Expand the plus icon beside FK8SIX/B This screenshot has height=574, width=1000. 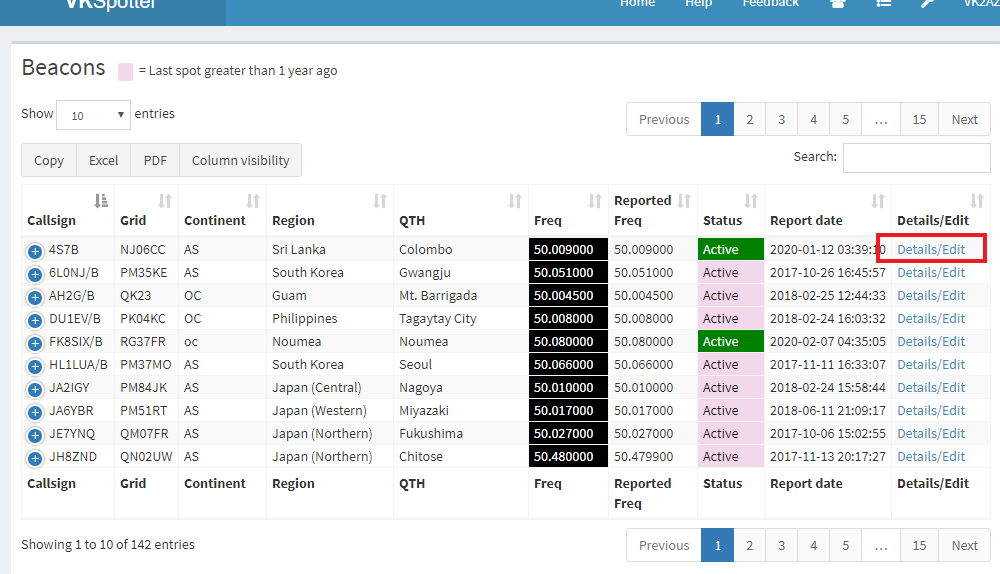(x=35, y=343)
